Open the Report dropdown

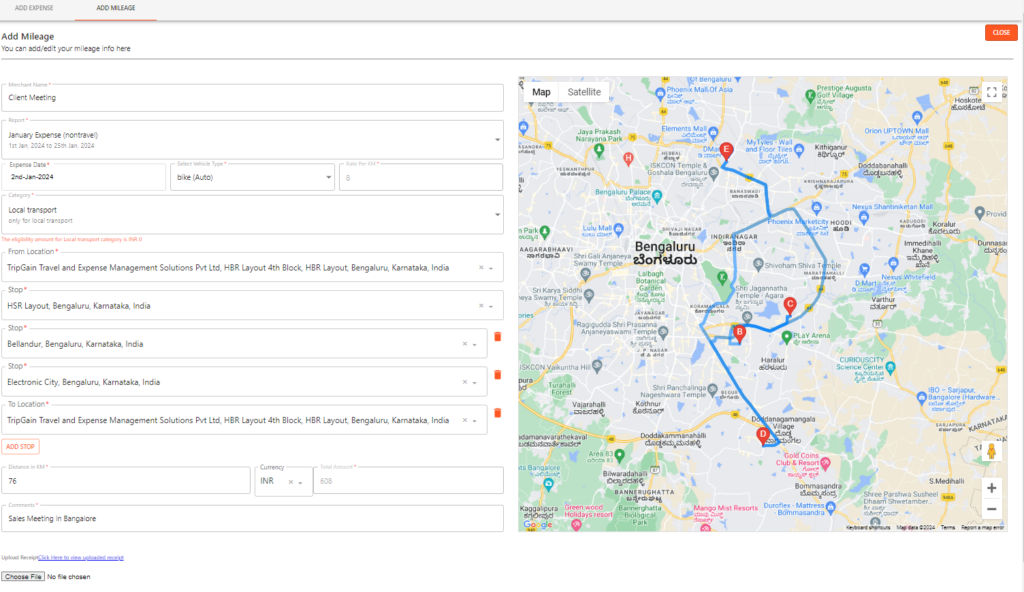point(252,139)
